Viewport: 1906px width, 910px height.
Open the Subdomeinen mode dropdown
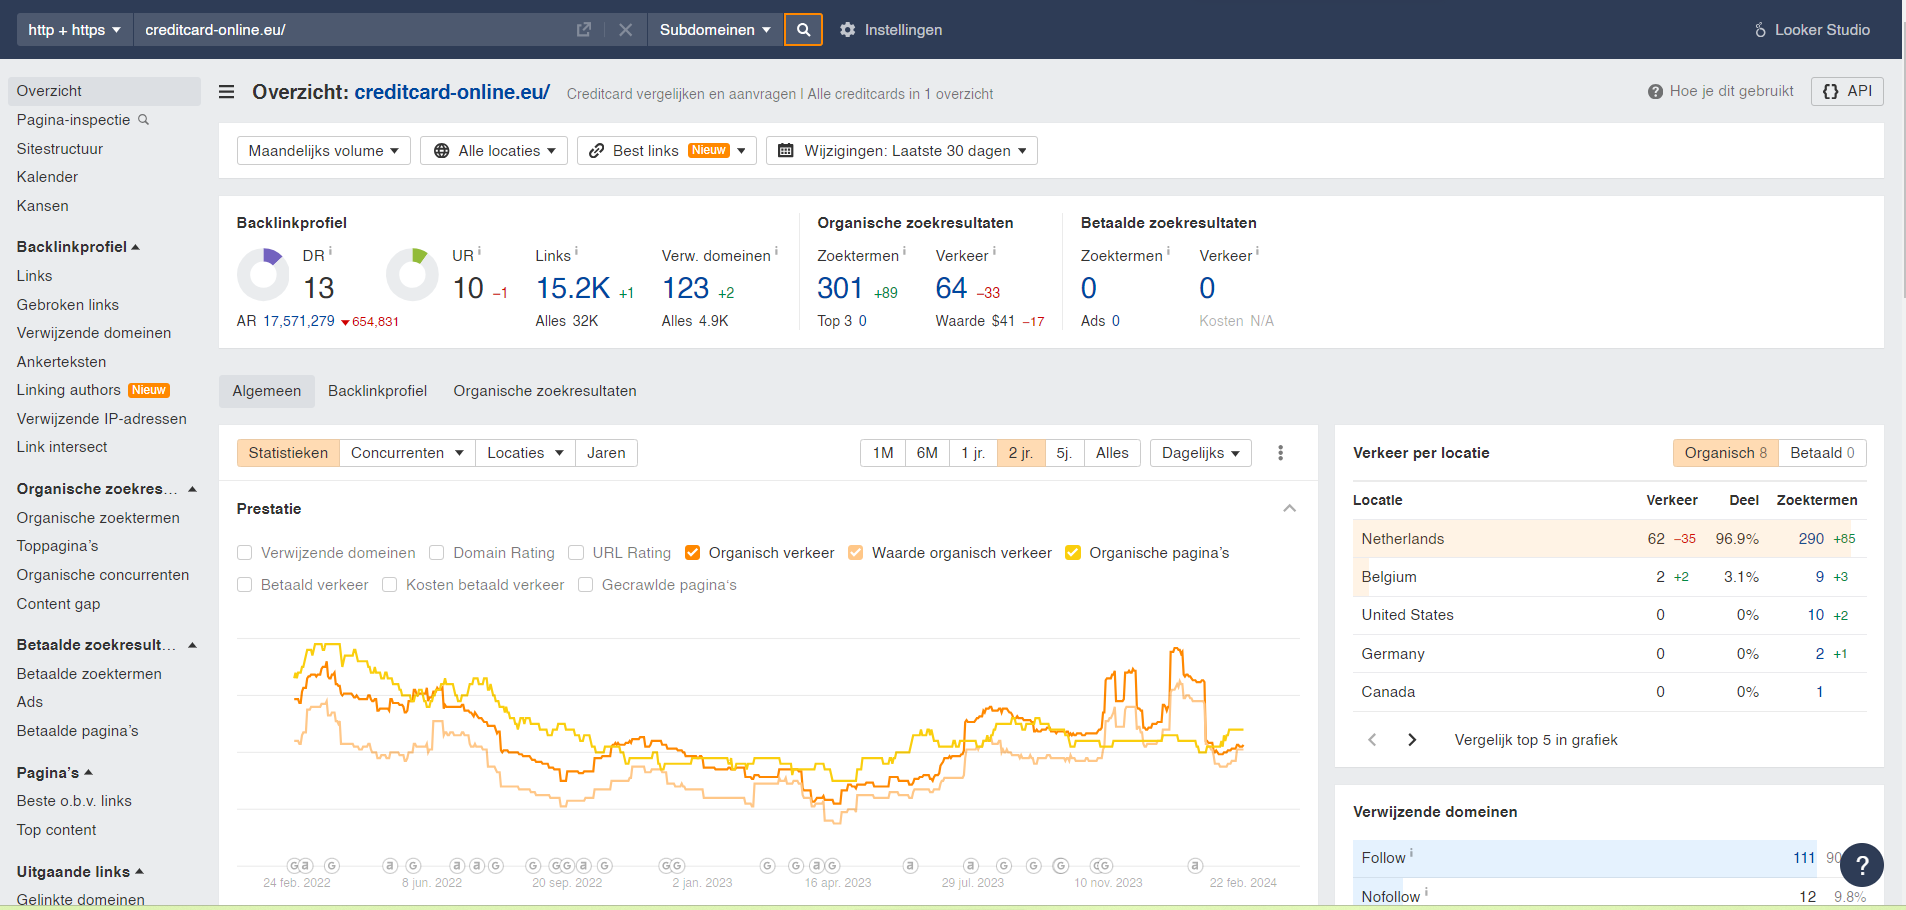[x=715, y=30]
